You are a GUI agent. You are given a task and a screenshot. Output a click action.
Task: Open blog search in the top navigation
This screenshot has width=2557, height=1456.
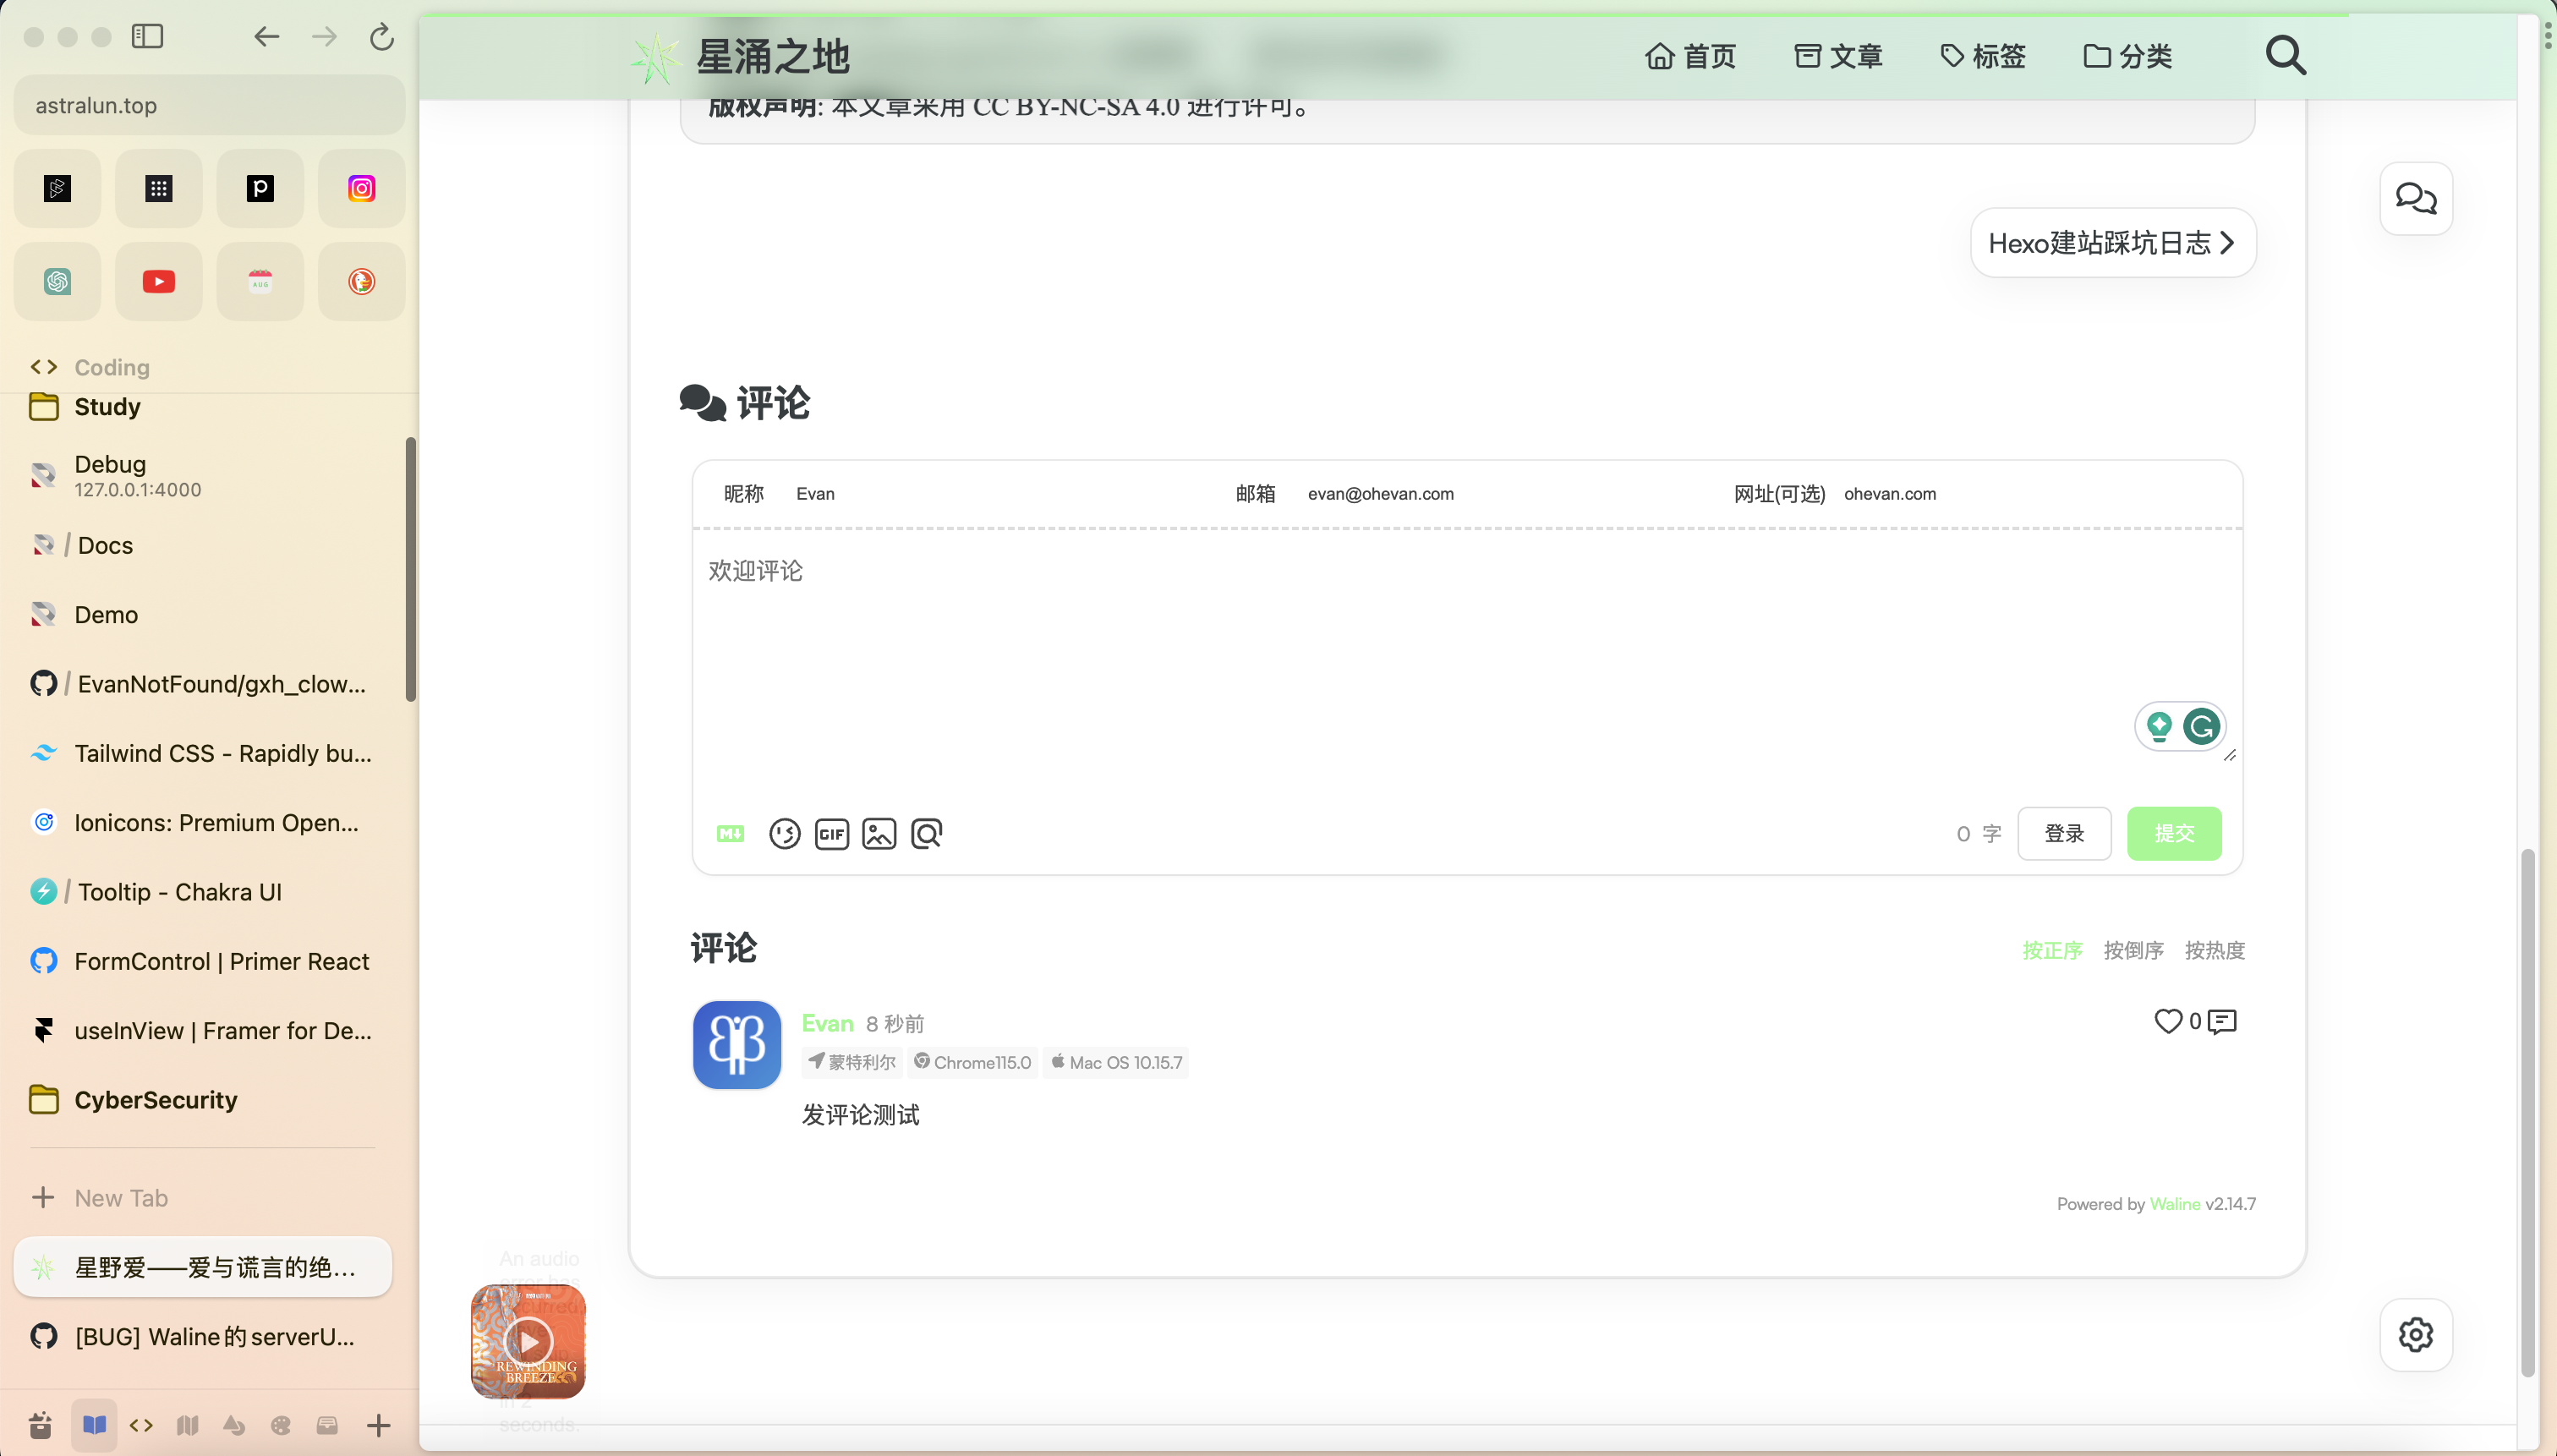coord(2287,56)
